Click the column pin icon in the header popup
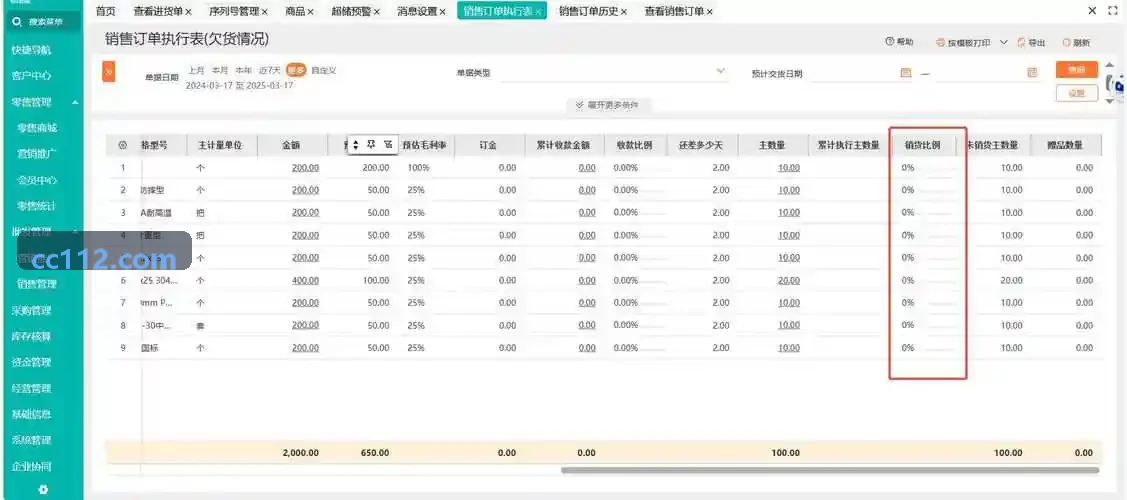 (x=372, y=144)
